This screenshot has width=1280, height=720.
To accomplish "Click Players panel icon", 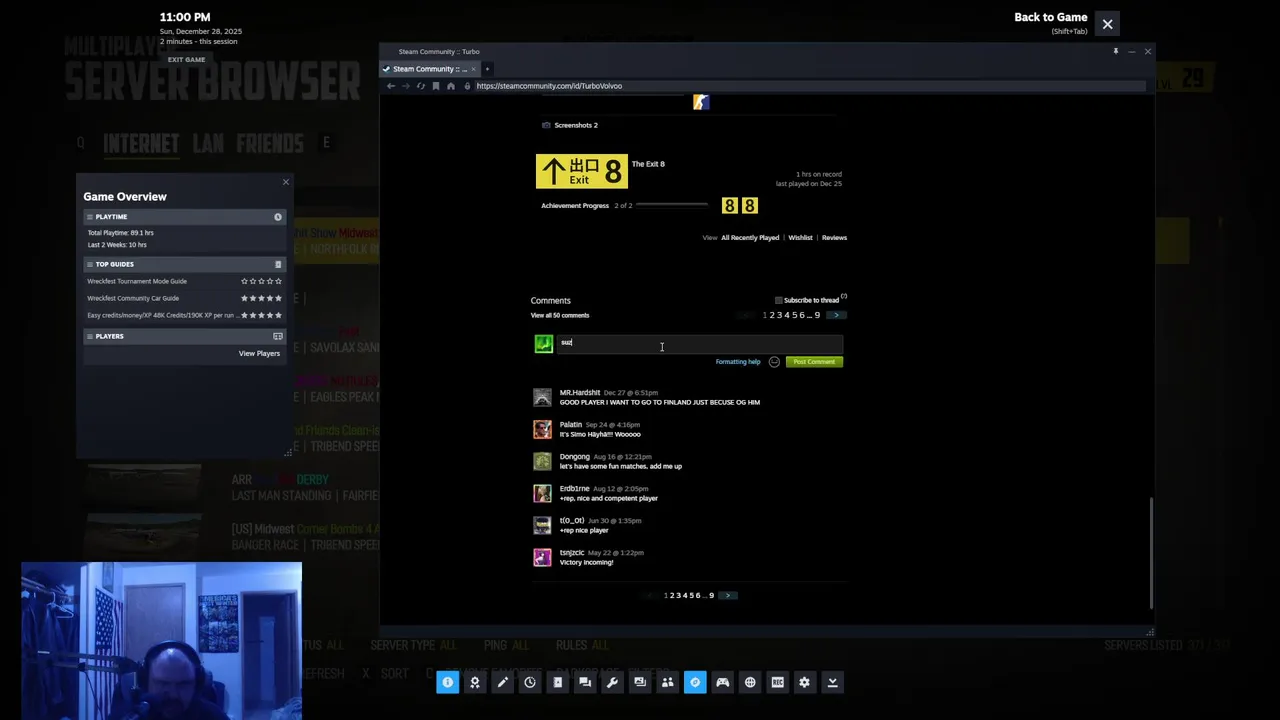I will (278, 337).
